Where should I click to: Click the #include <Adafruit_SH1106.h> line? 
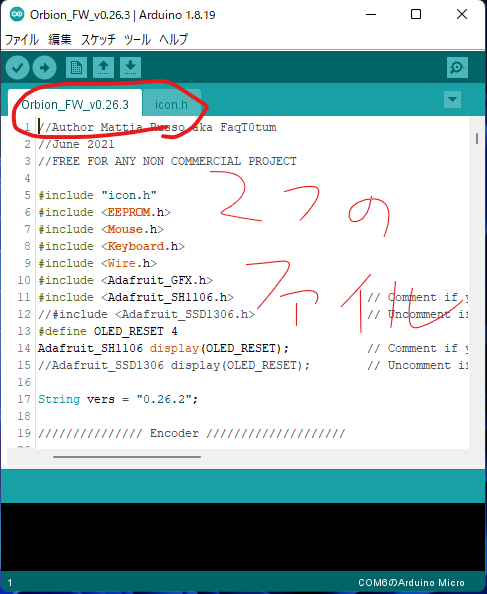pos(136,297)
